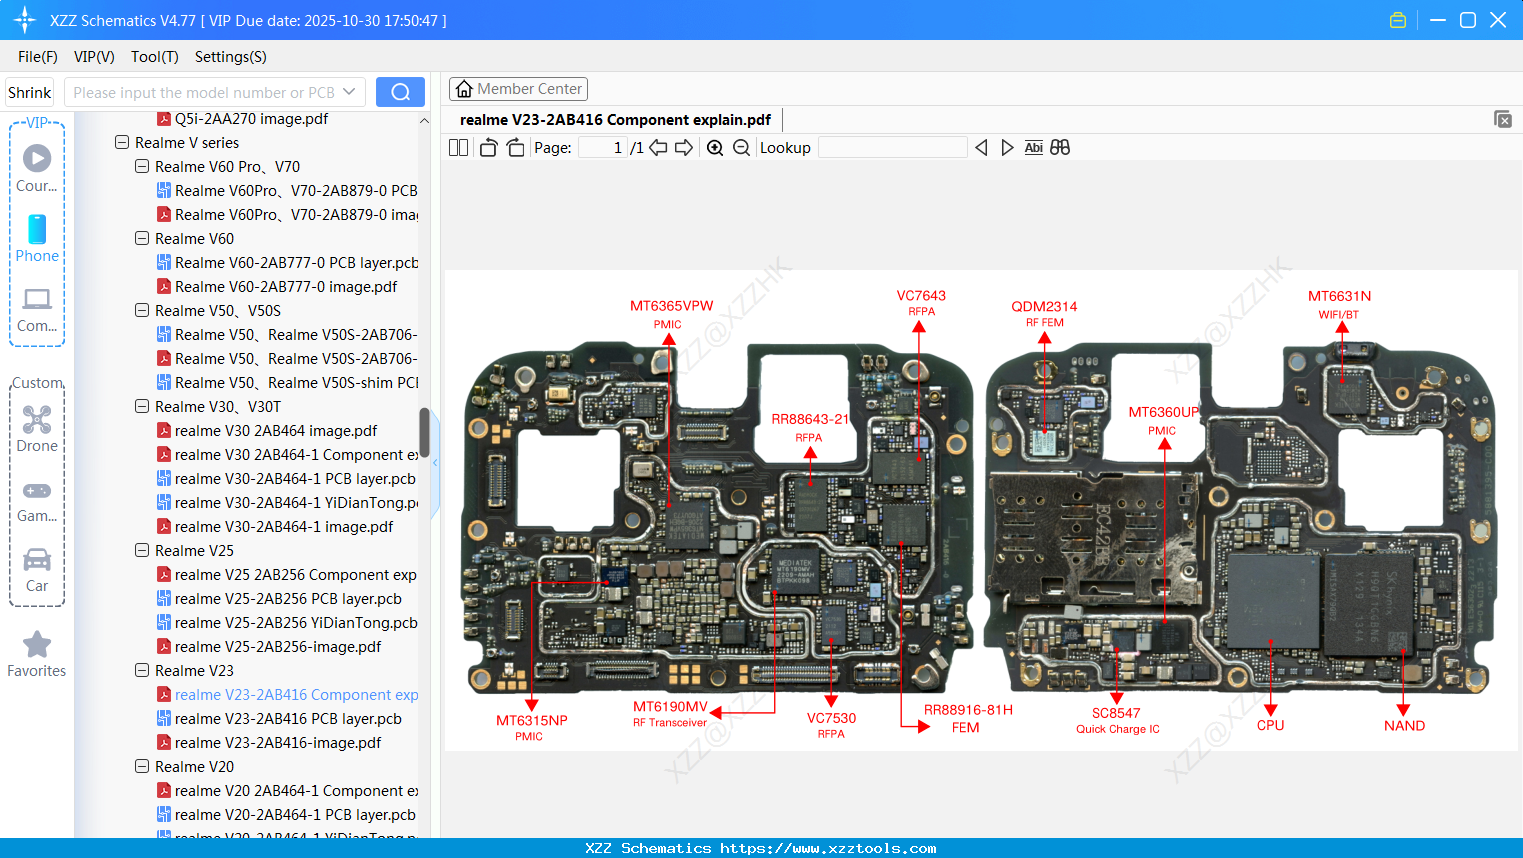This screenshot has width=1523, height=858.
Task: Click the Shrink button
Action: coord(30,92)
